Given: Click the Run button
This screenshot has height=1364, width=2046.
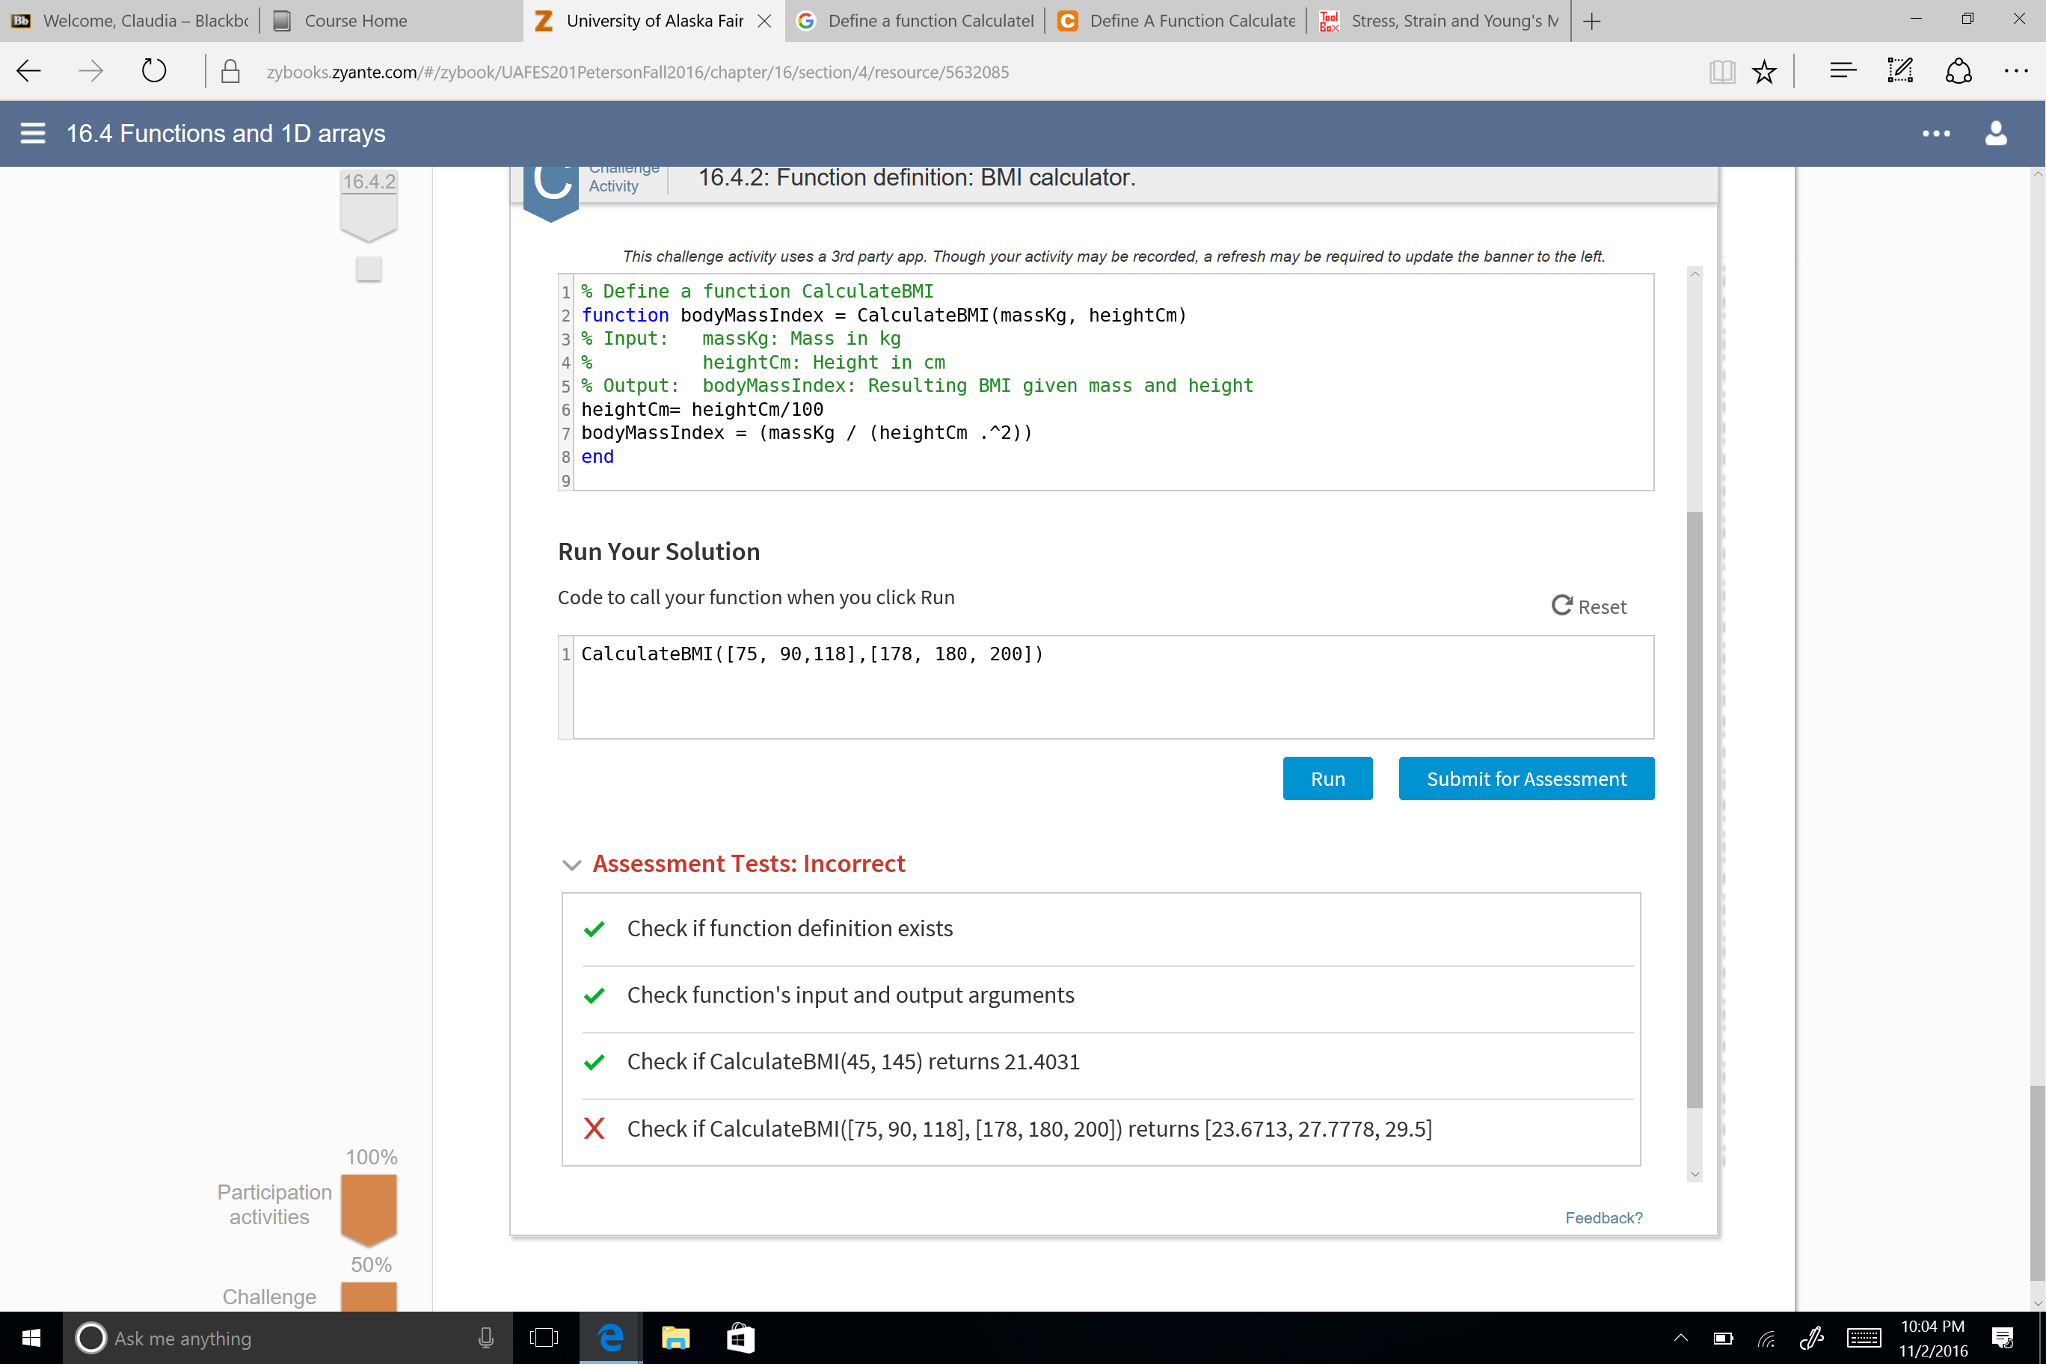Looking at the screenshot, I should tap(1327, 779).
